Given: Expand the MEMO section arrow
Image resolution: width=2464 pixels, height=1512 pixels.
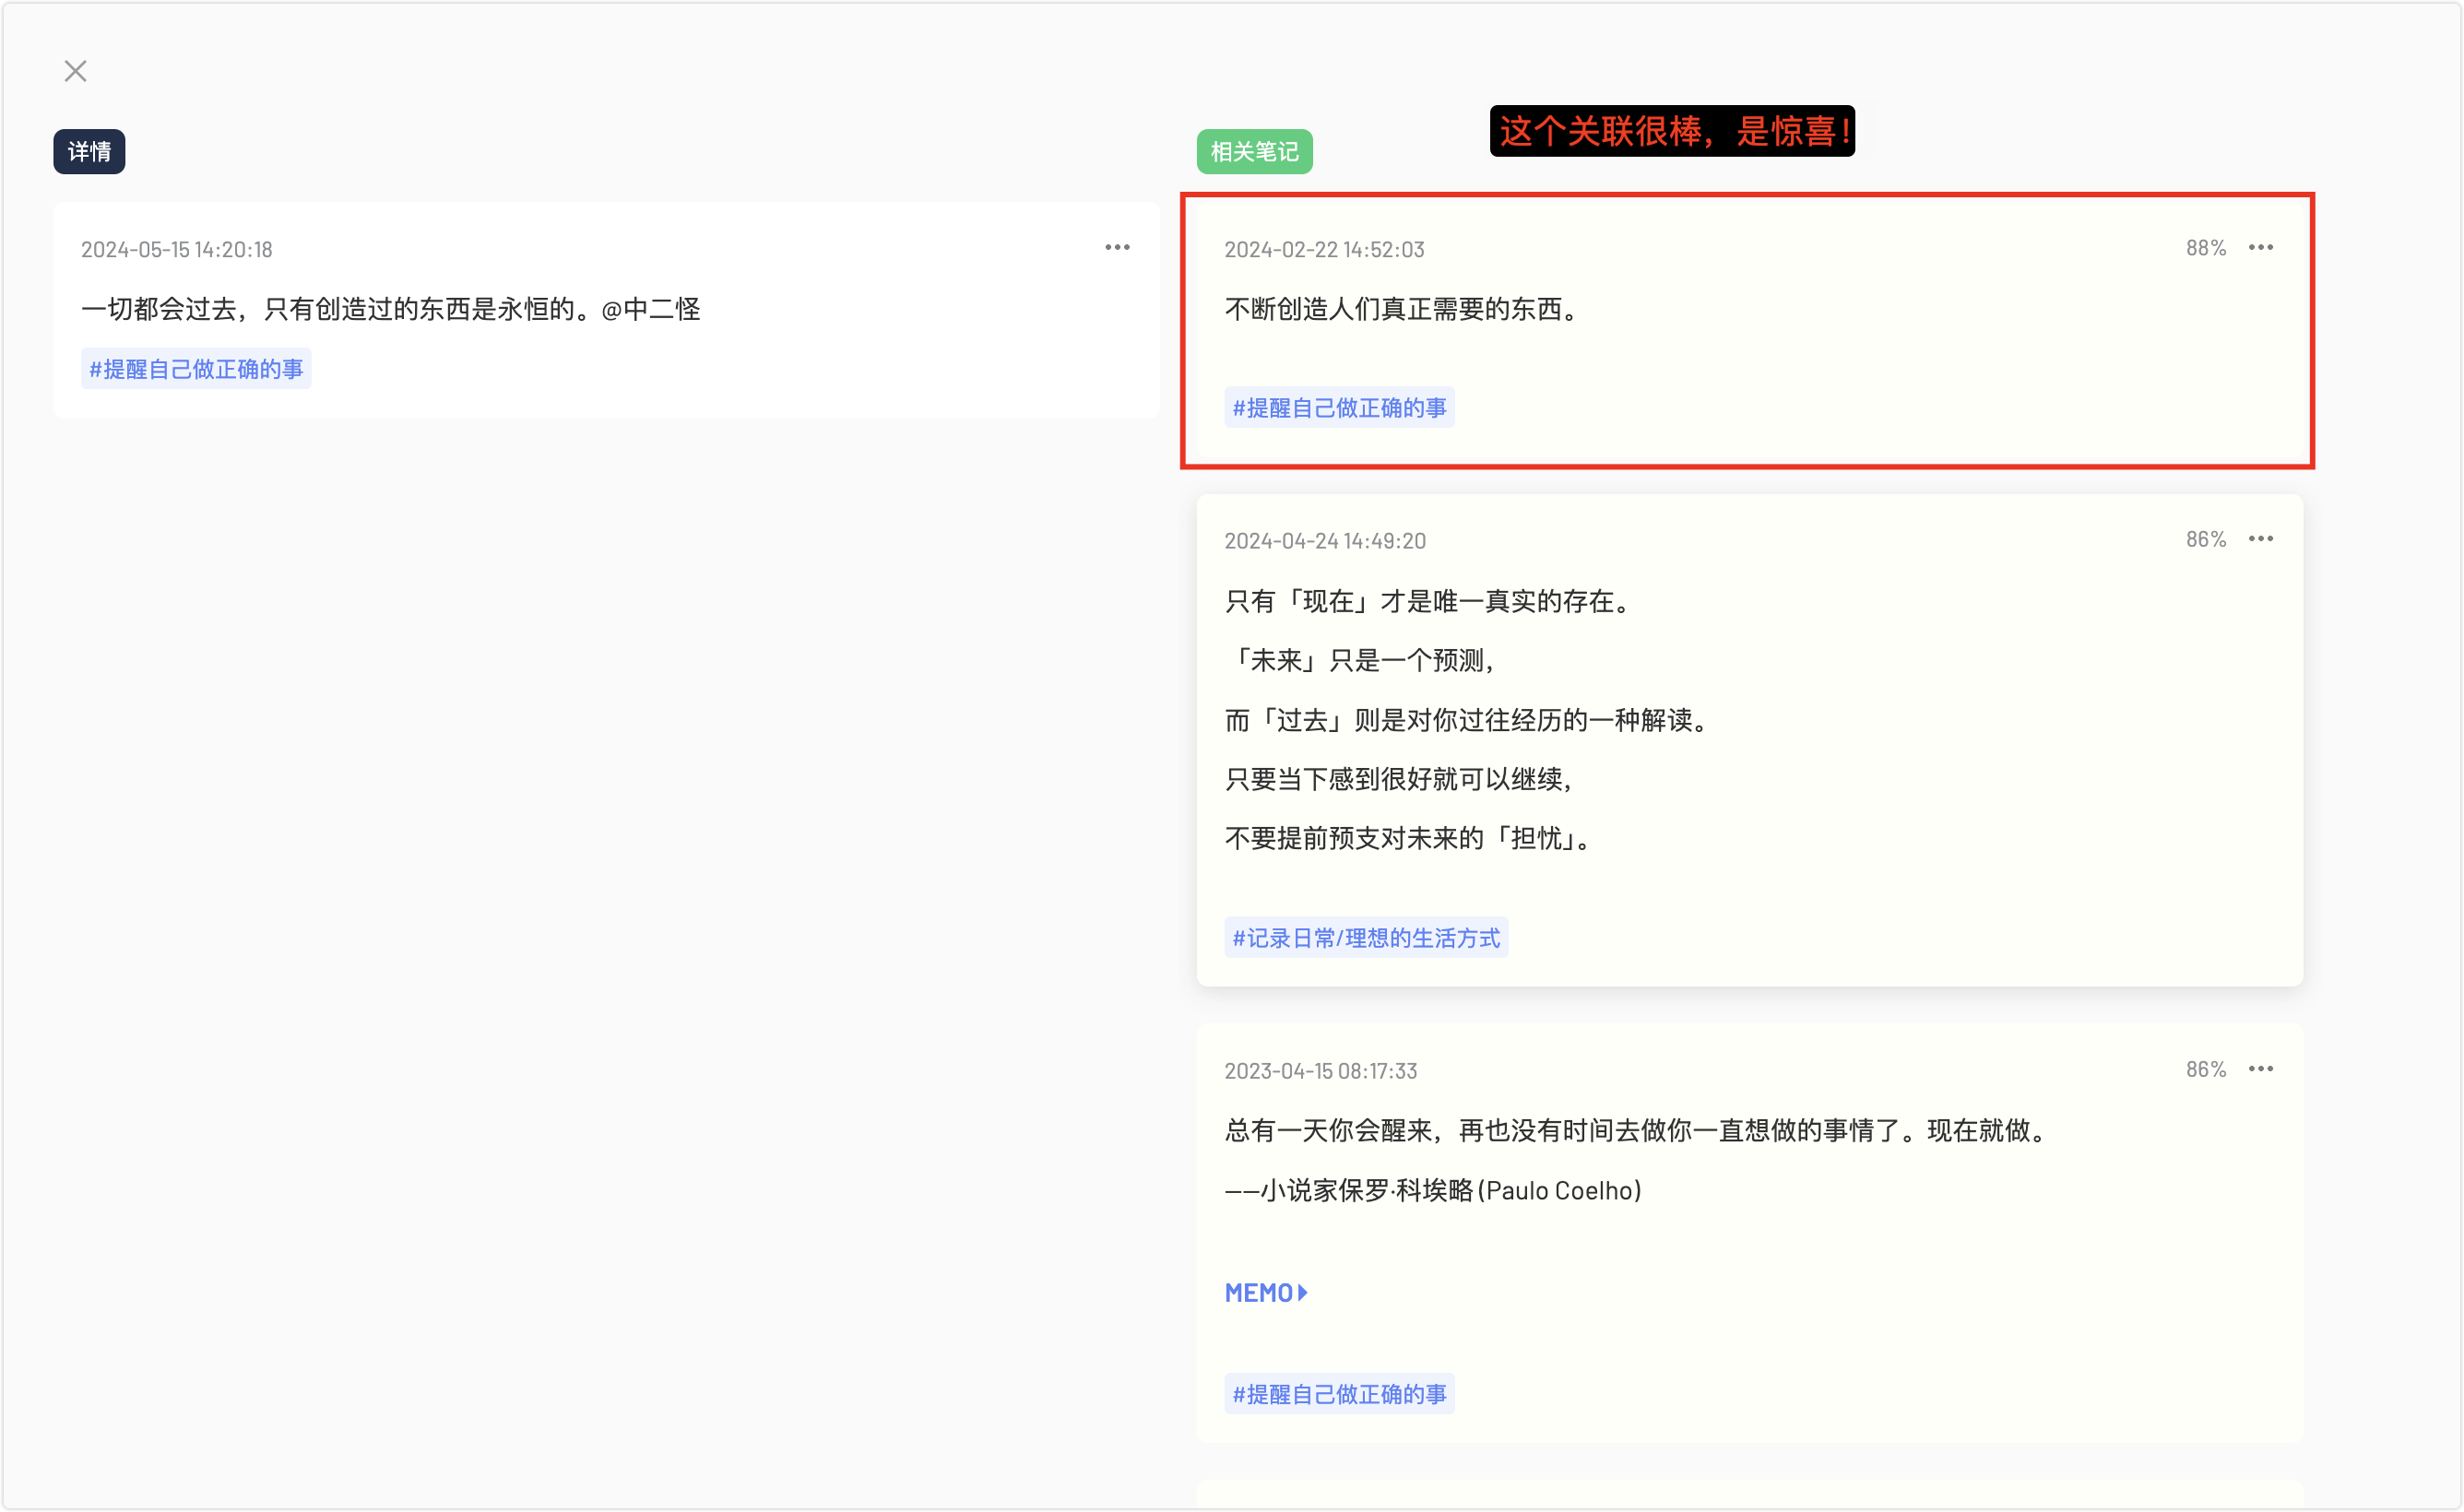Looking at the screenshot, I should 1302,1293.
